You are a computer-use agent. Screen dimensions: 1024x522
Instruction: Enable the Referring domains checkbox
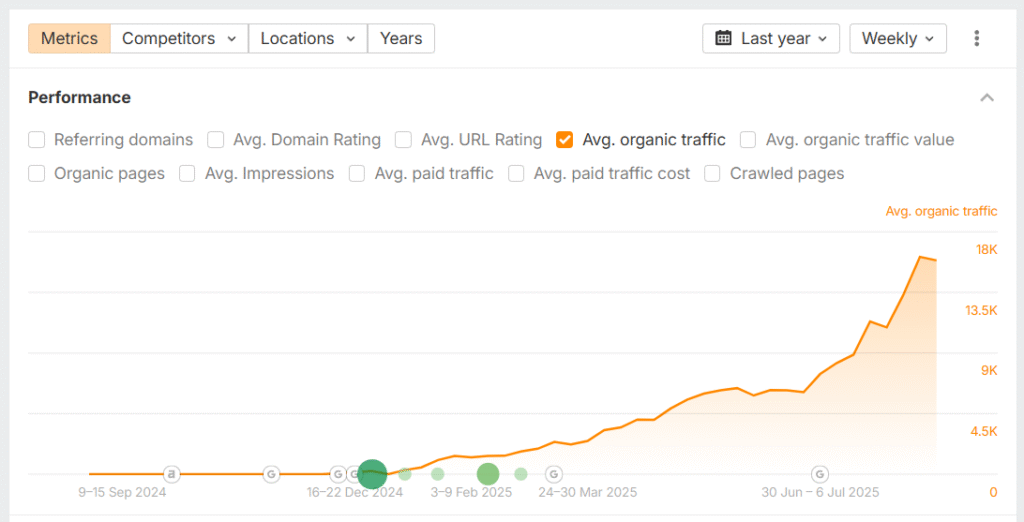pos(37,140)
